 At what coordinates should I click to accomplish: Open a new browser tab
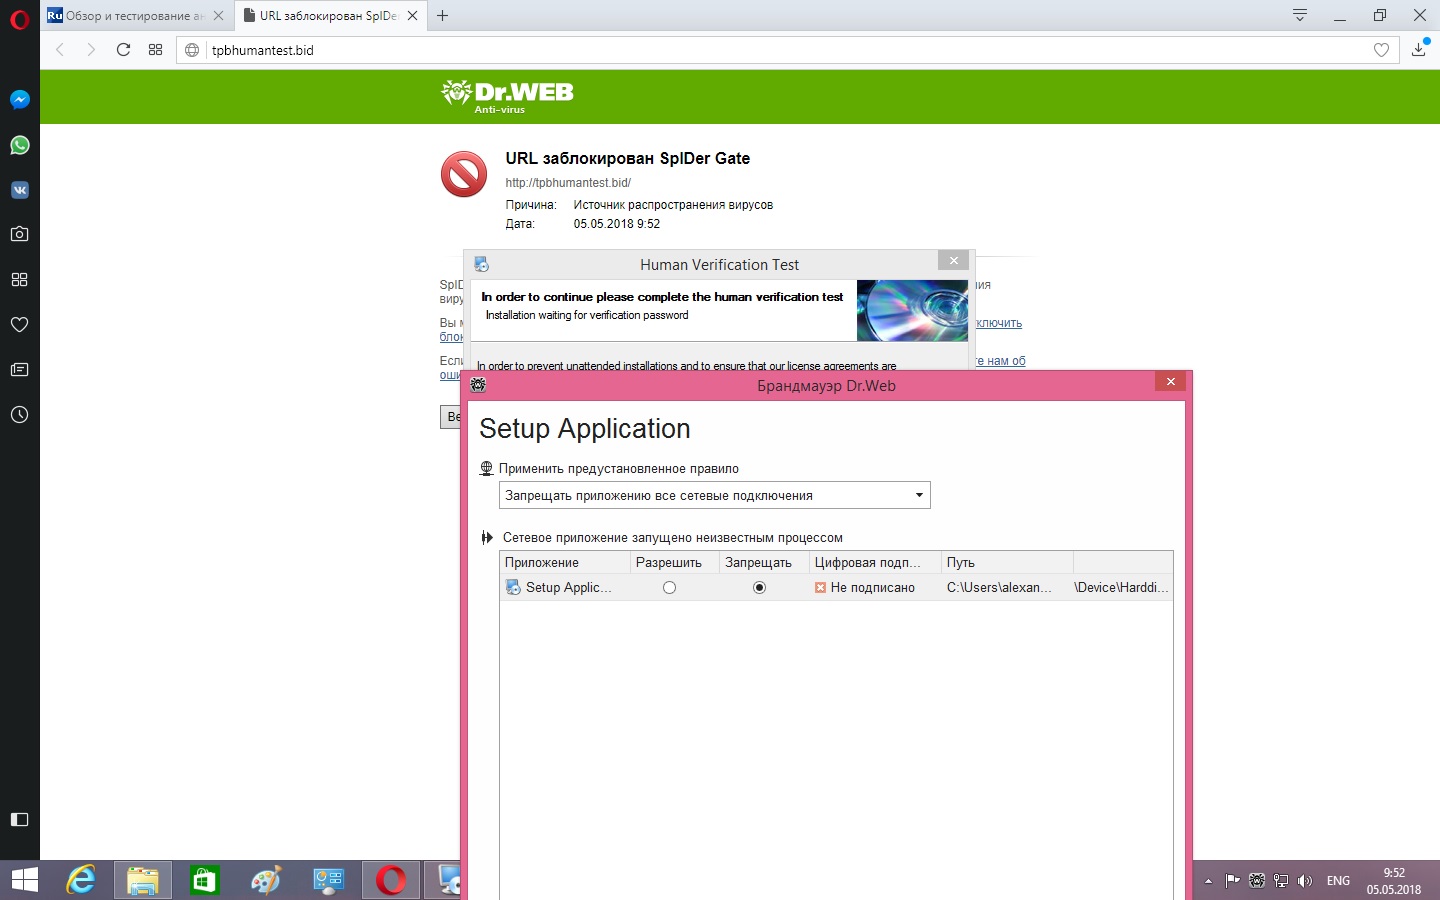click(442, 16)
